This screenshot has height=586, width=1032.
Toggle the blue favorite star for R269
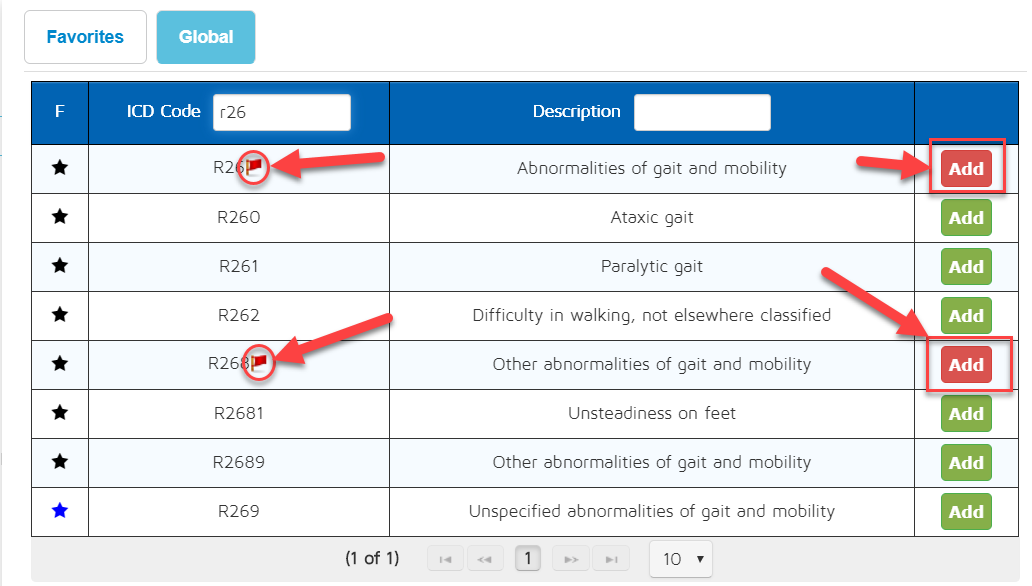pyautogui.click(x=60, y=511)
